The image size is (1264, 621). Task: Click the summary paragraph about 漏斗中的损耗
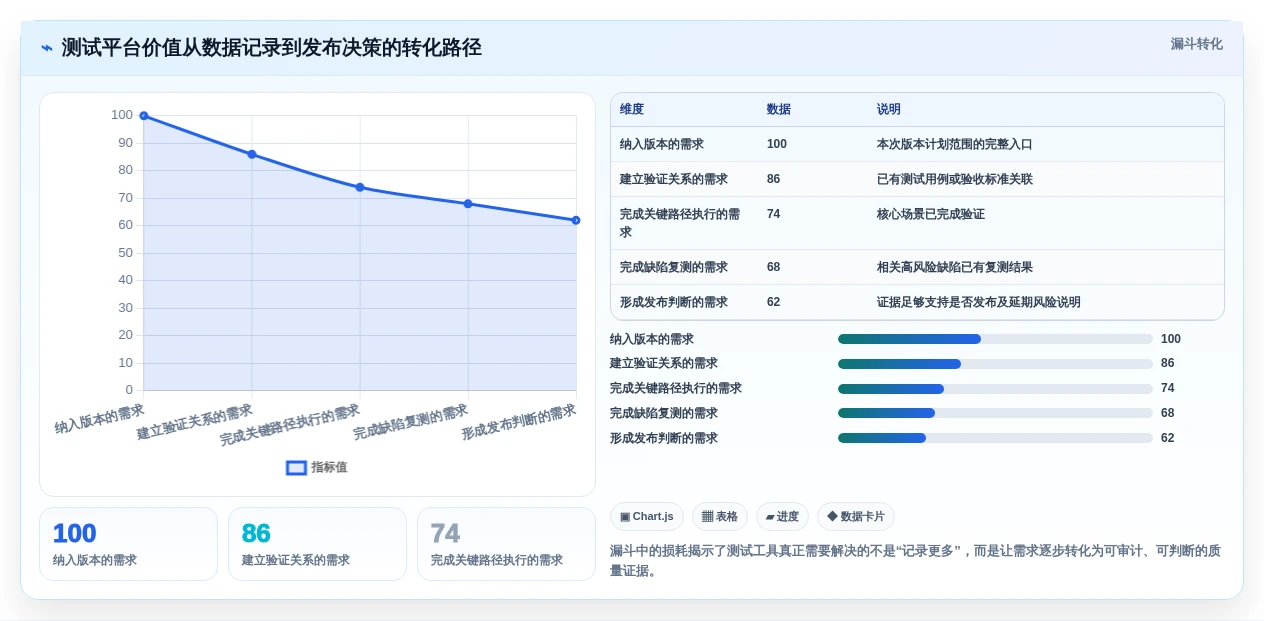pyautogui.click(x=915, y=561)
